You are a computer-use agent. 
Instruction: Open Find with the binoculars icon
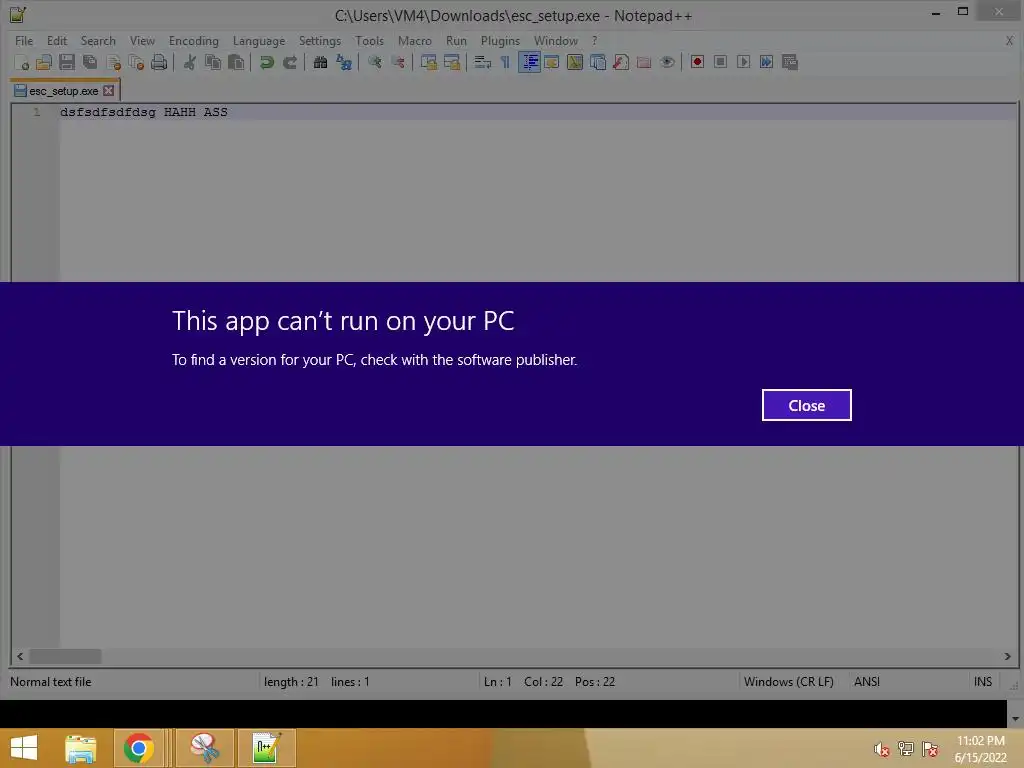point(320,62)
